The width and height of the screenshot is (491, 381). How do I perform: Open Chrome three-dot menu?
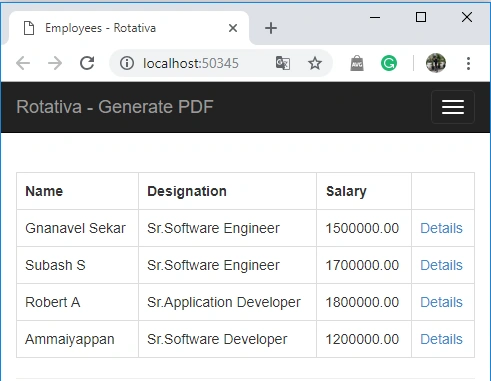[468, 63]
